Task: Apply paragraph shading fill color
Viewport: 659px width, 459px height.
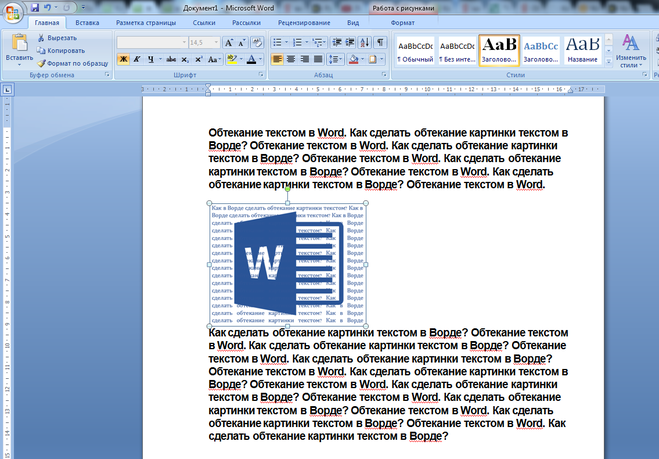Action: (353, 59)
